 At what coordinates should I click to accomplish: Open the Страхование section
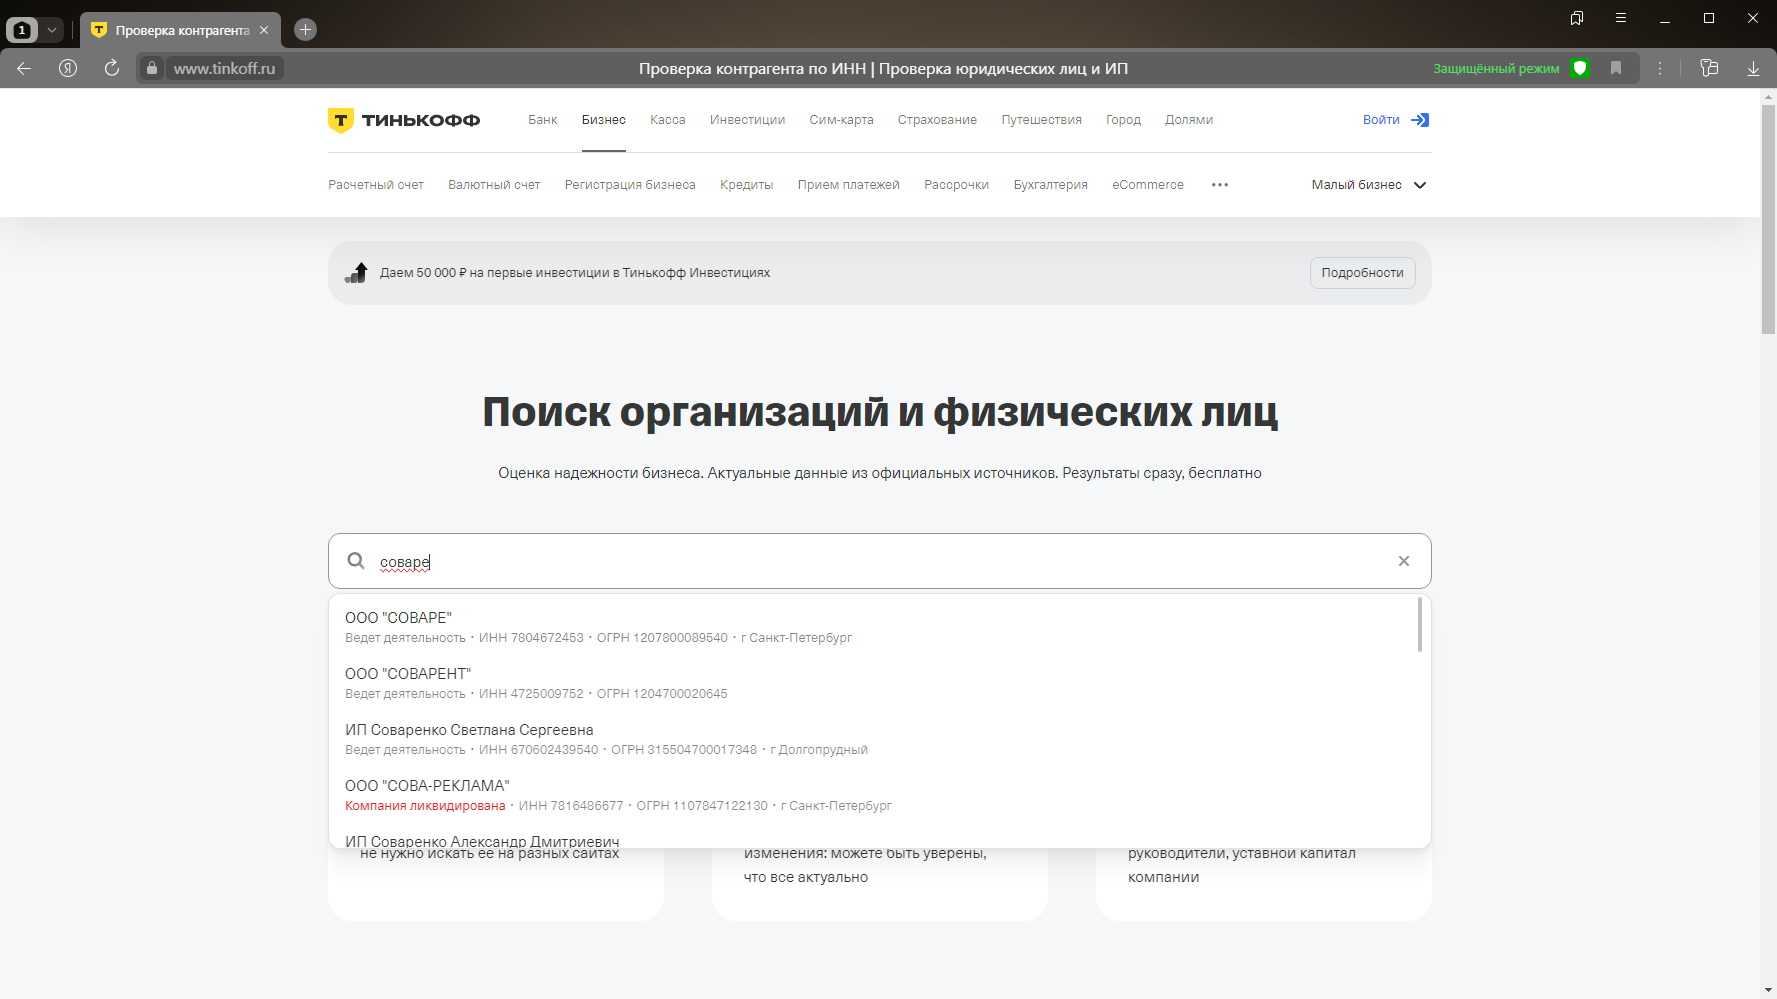(937, 120)
